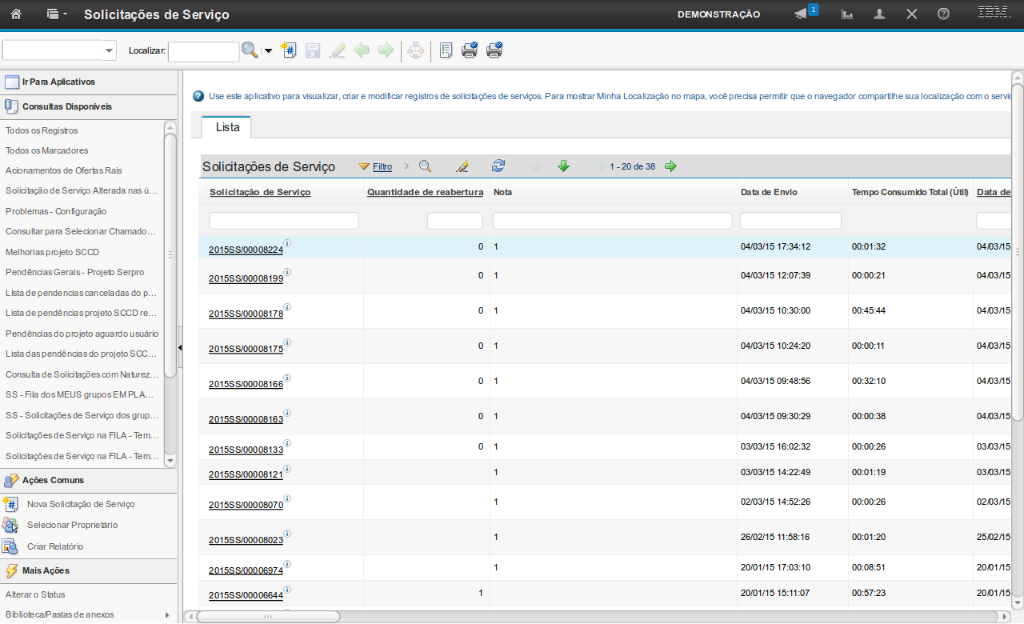This screenshot has width=1024, height=624.
Task: Open service request 2015SS/00008224
Action: pyautogui.click(x=246, y=250)
